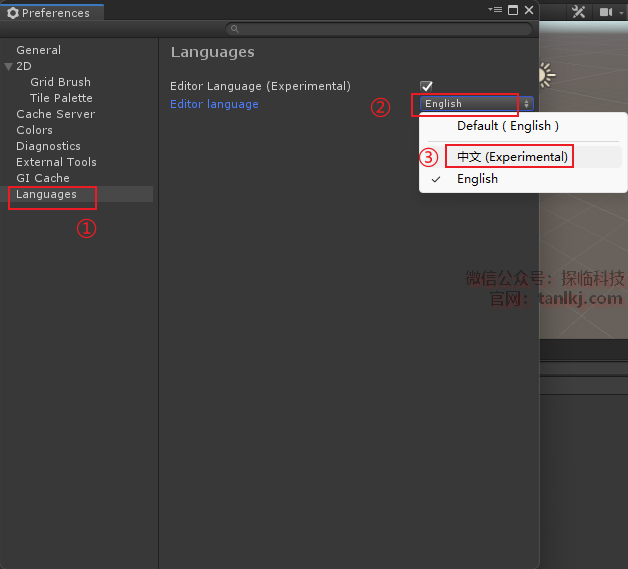Open Colors preferences
This screenshot has width=628, height=569.
[x=34, y=130]
